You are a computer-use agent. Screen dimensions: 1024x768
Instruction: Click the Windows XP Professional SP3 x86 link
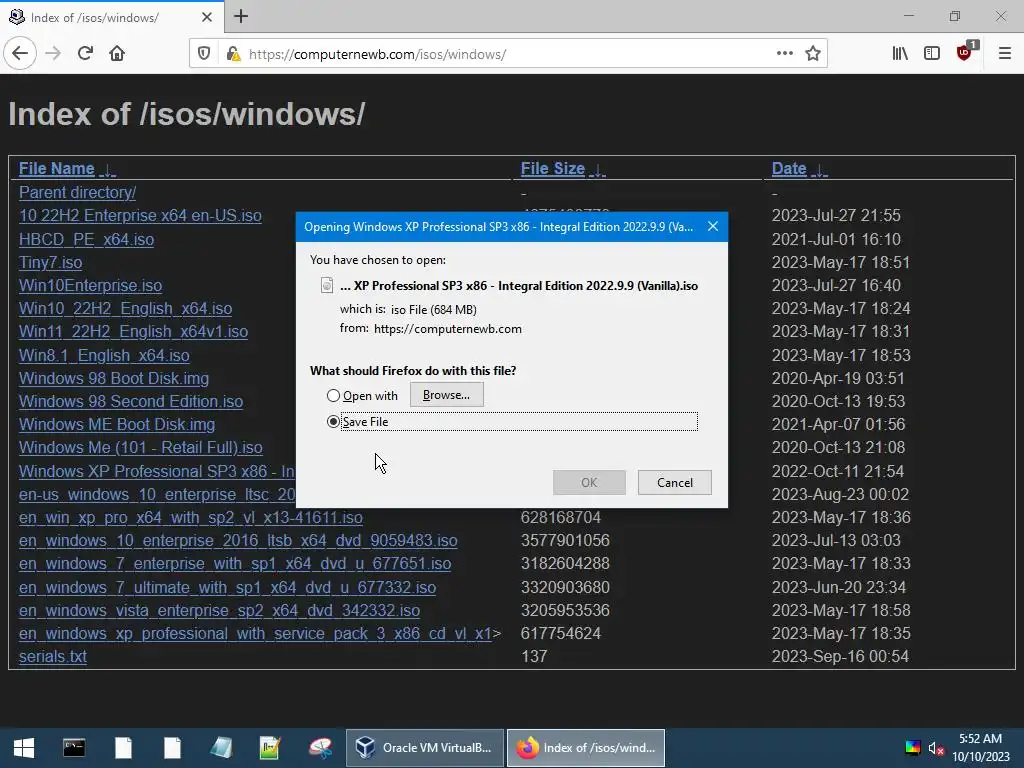click(x=157, y=472)
